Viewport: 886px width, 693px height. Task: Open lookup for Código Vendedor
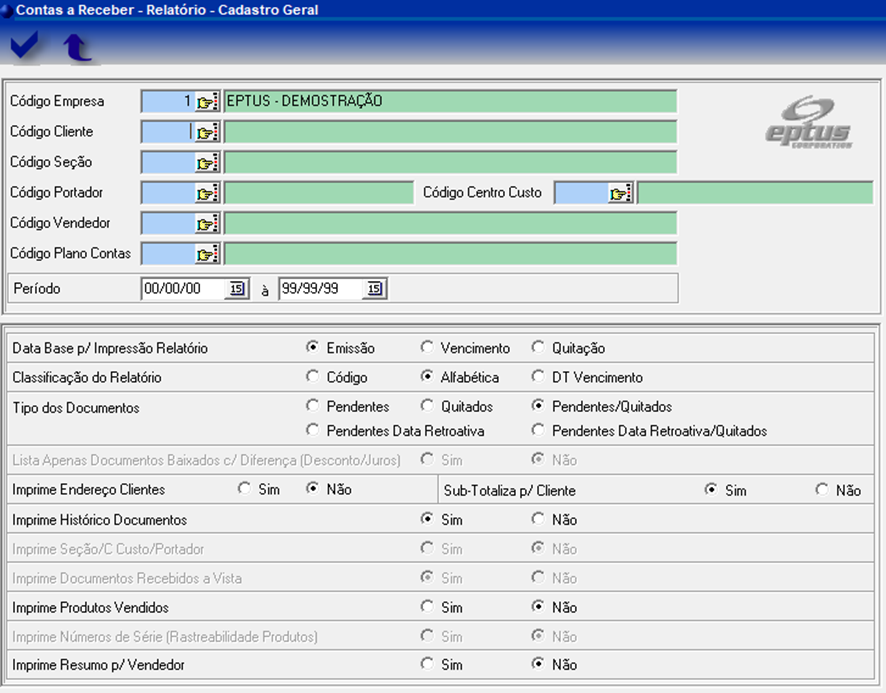pyautogui.click(x=207, y=224)
